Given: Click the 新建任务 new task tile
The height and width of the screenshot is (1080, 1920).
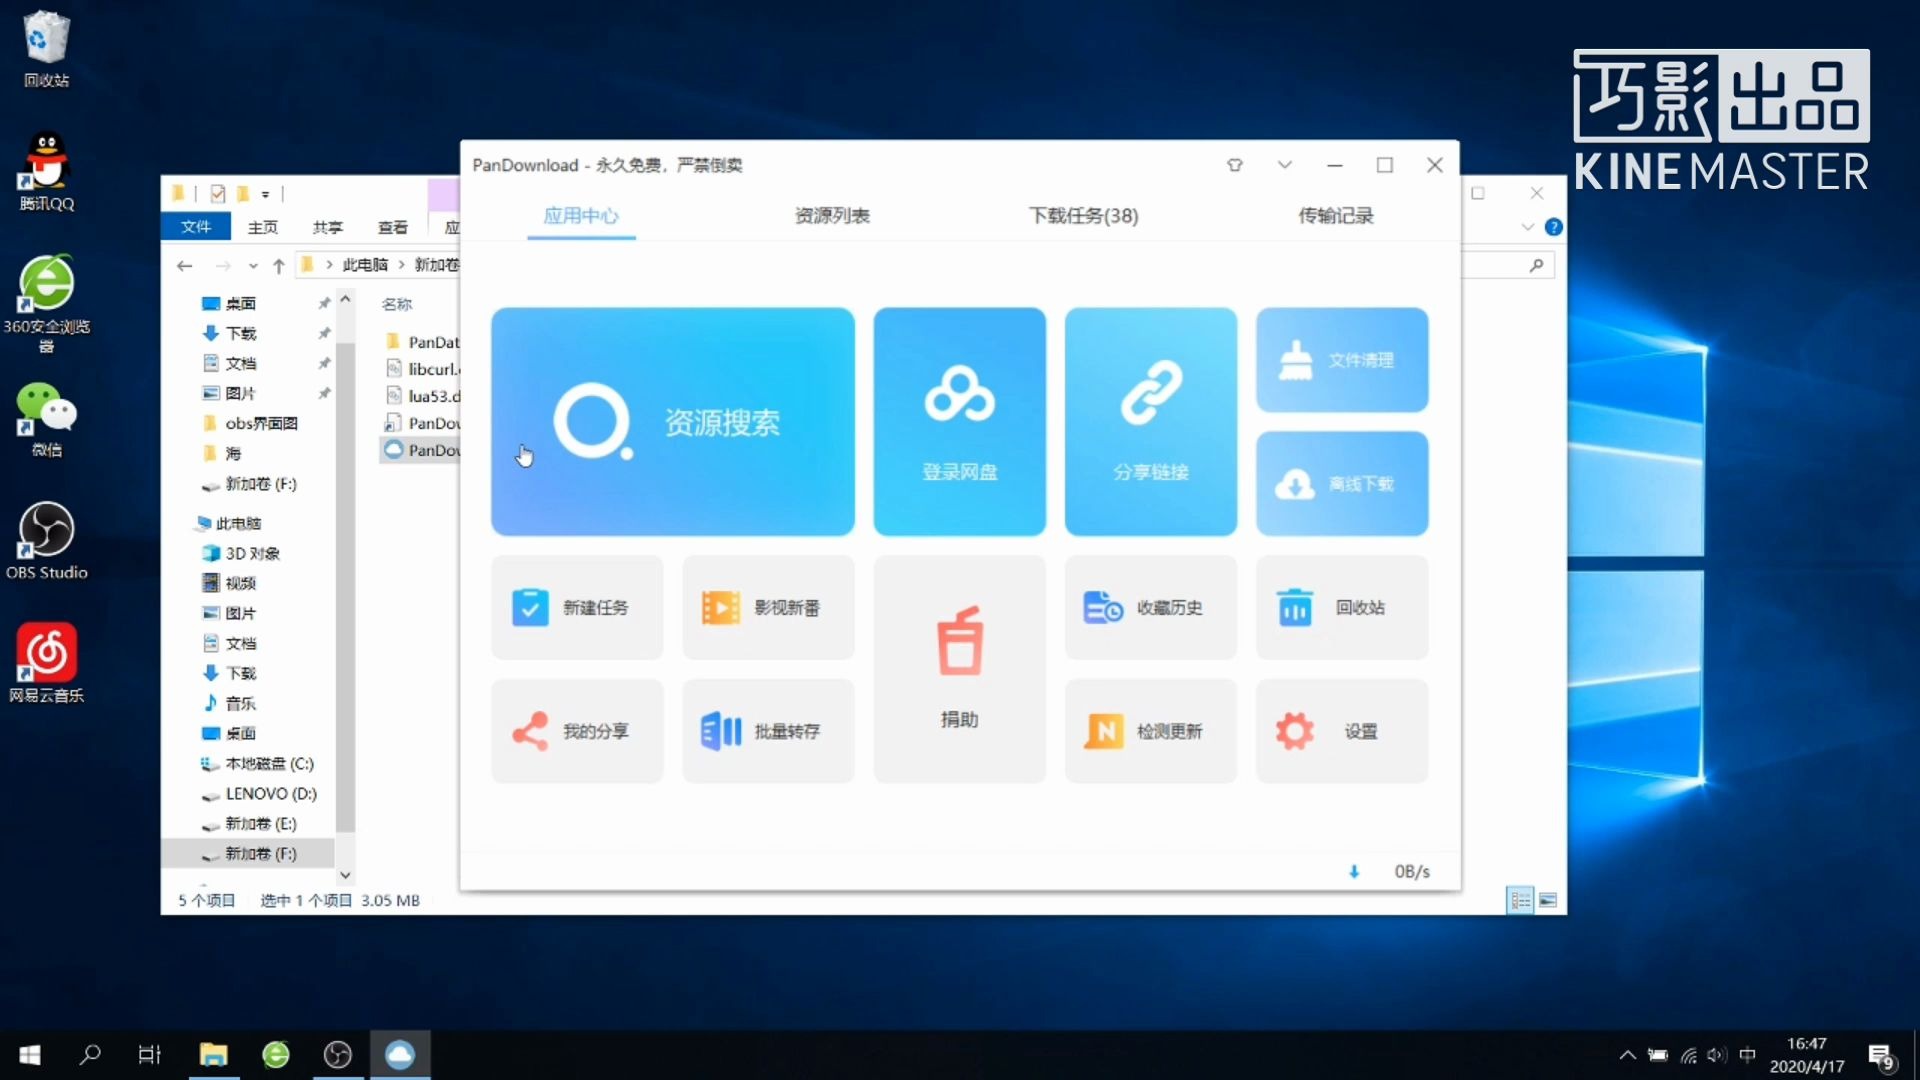Looking at the screenshot, I should (x=576, y=607).
